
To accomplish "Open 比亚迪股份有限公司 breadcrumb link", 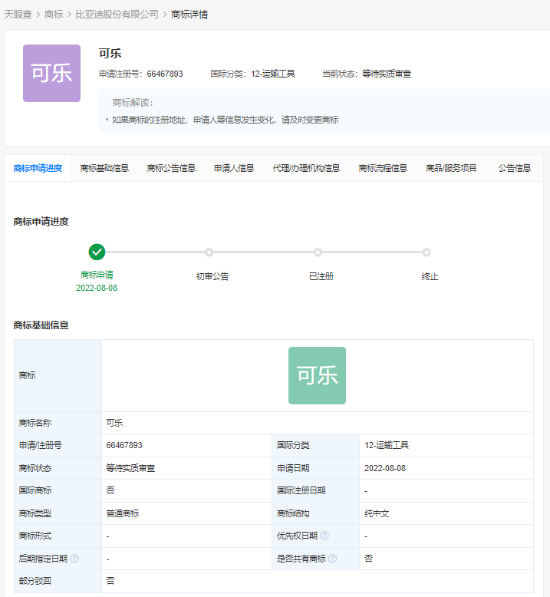I will pos(117,14).
